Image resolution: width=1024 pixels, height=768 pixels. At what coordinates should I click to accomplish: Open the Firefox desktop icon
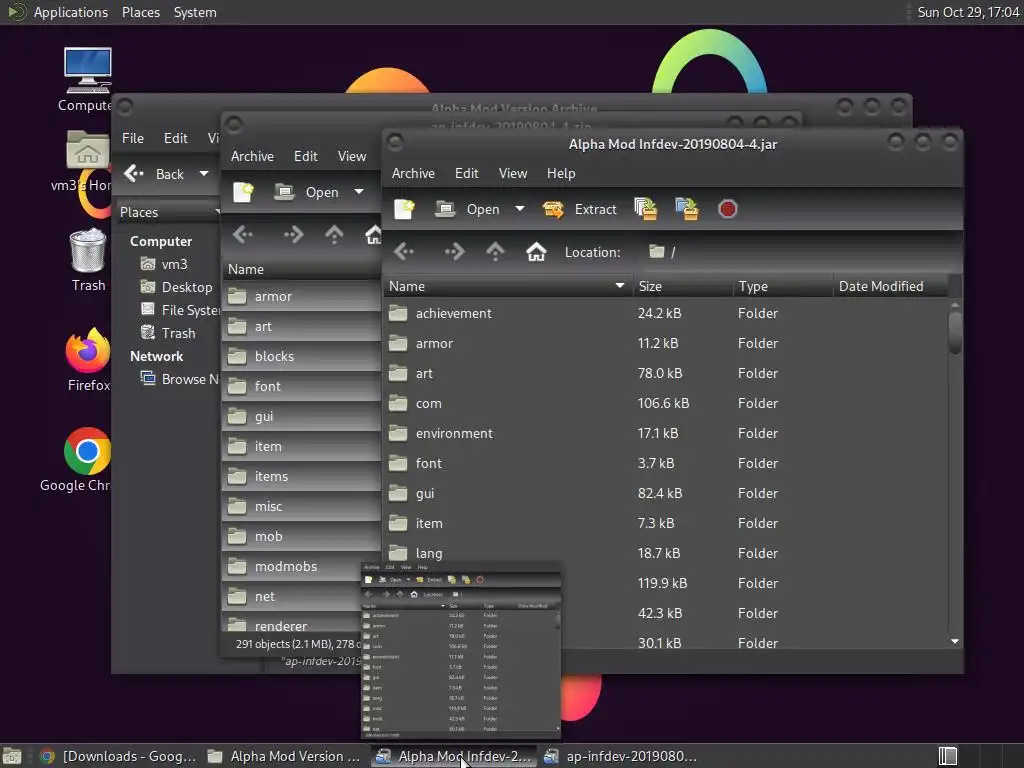pyautogui.click(x=88, y=359)
